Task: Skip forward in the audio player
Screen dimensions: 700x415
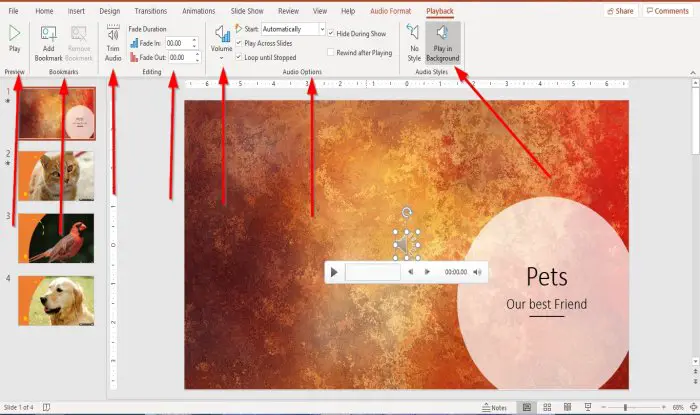Action: 427,272
